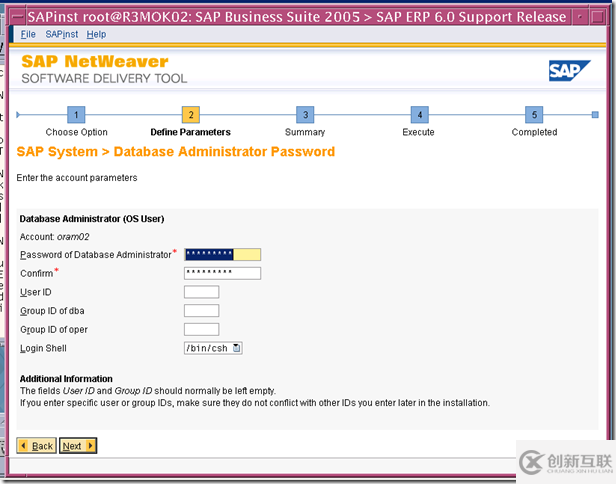Click the 'Additional Information' heading
The image size is (616, 484).
pos(66,379)
